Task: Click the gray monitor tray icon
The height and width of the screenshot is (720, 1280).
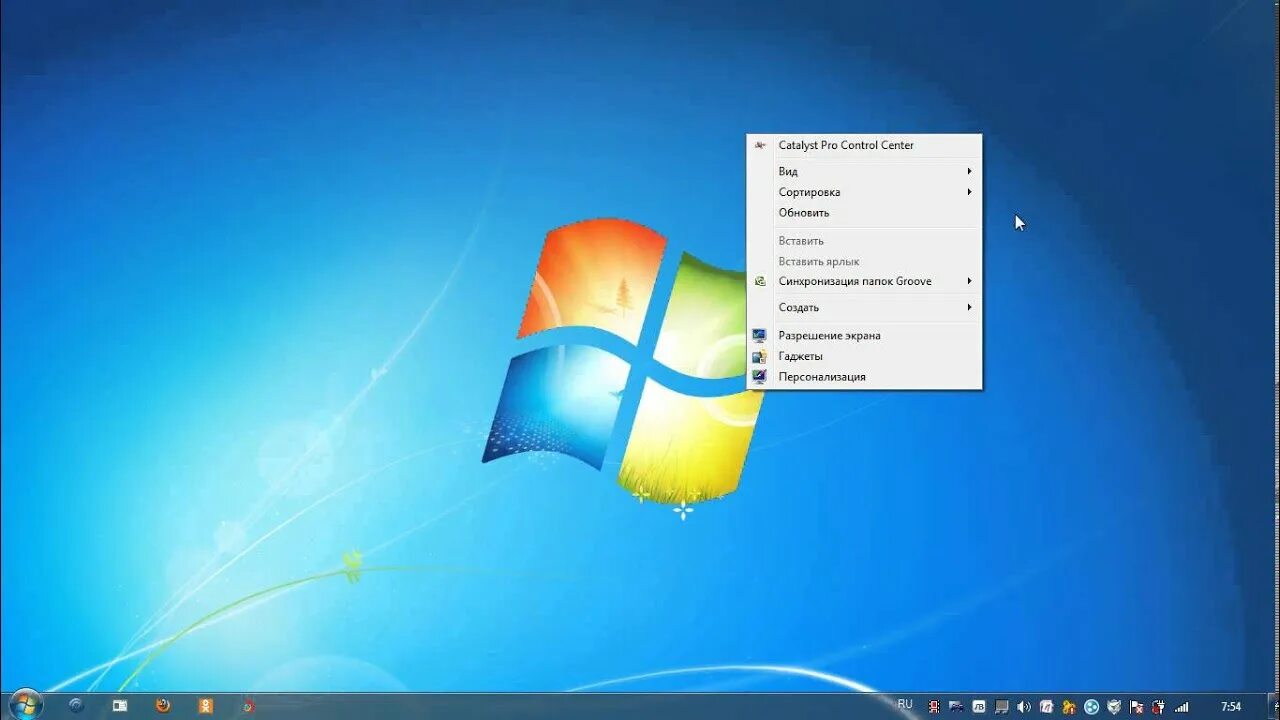Action: coord(1002,706)
